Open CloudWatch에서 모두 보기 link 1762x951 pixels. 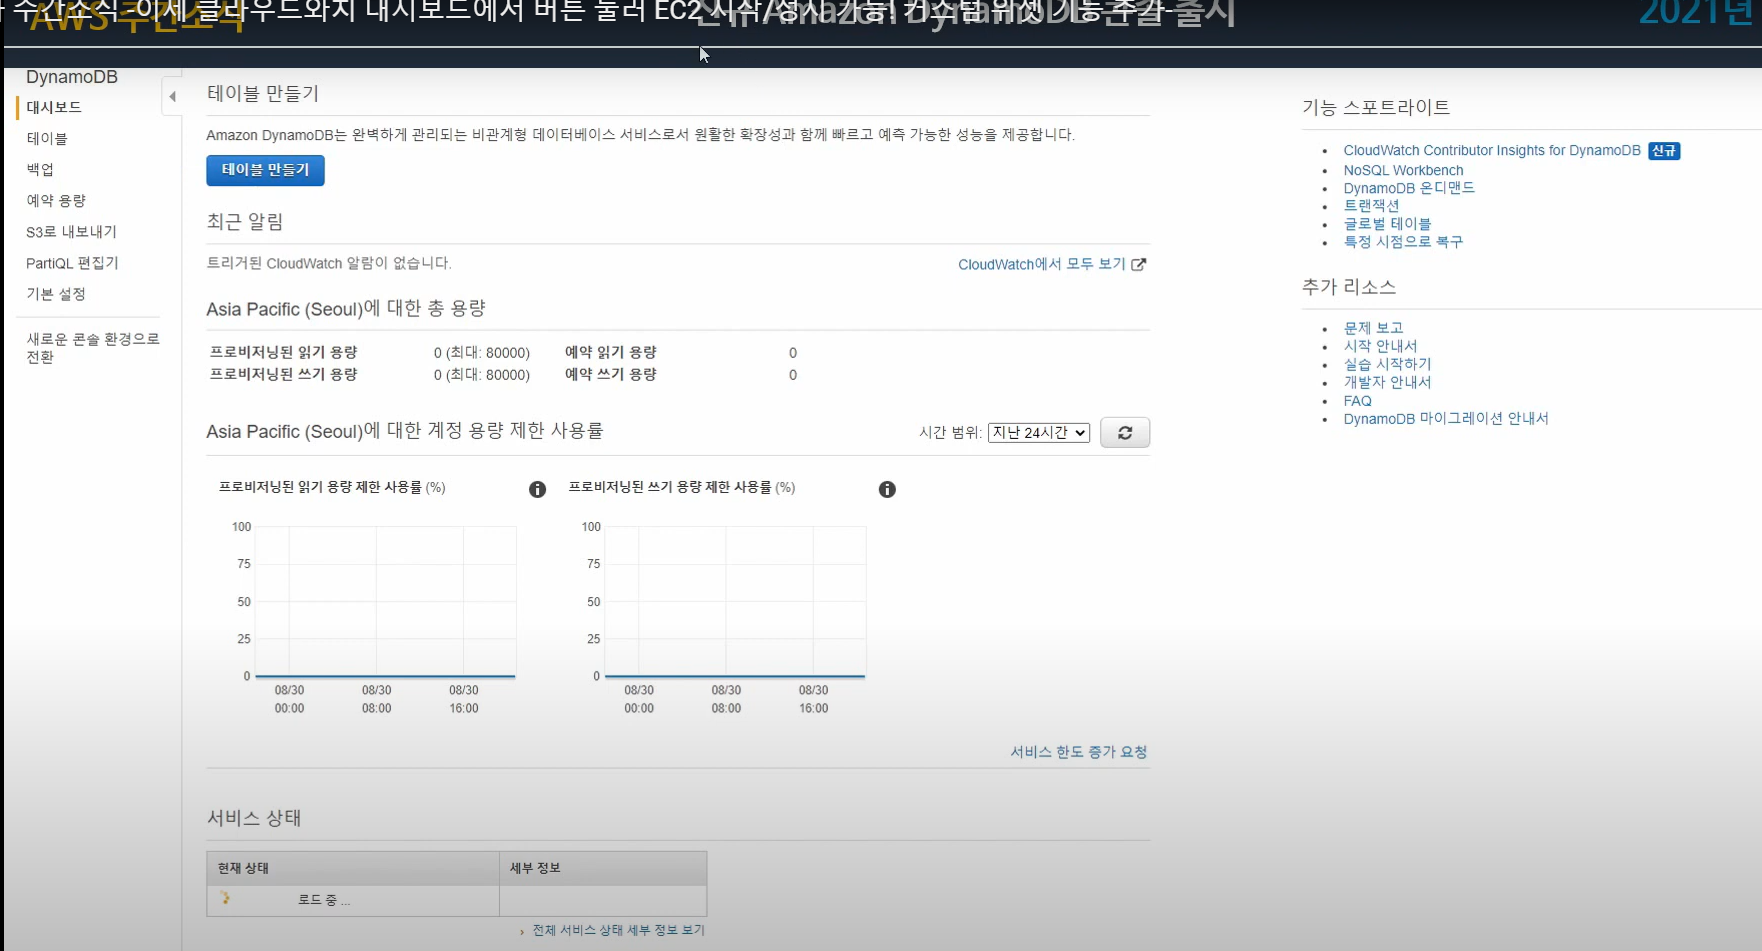tap(1042, 264)
